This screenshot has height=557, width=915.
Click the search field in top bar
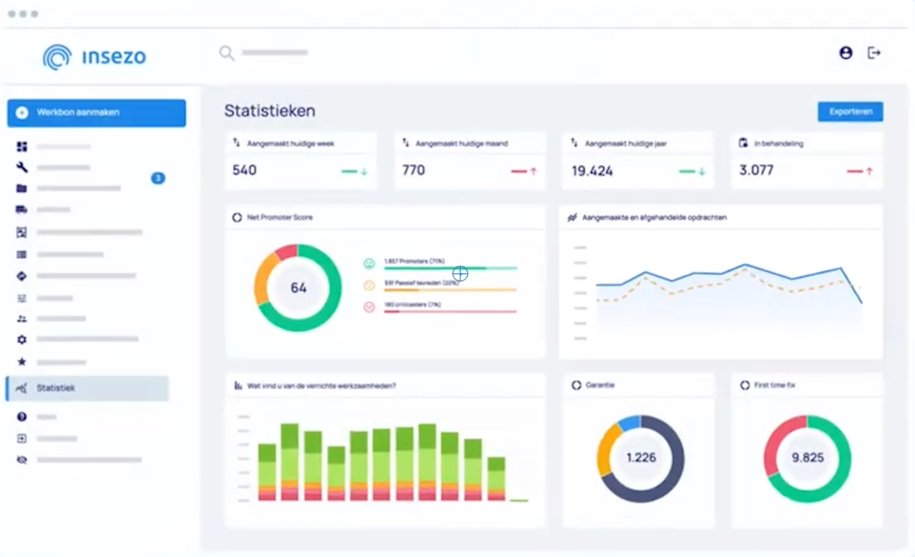click(x=270, y=53)
